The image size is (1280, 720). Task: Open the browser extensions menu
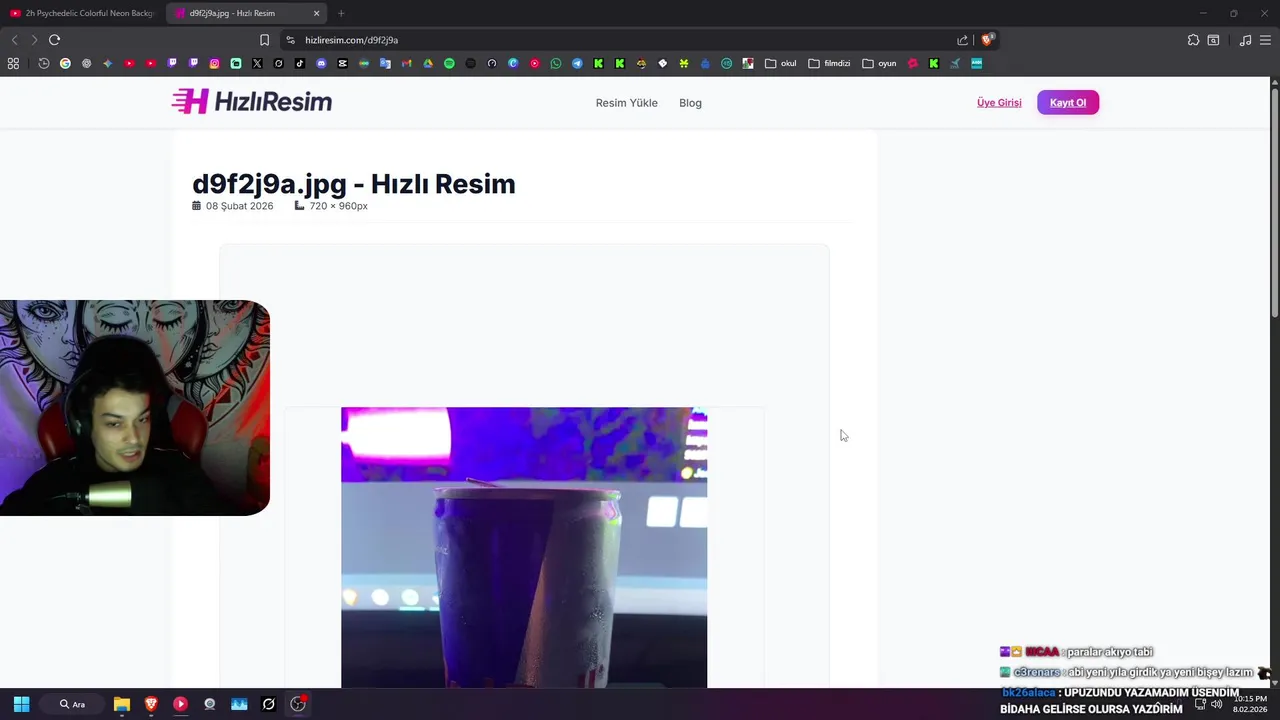pos(1193,40)
